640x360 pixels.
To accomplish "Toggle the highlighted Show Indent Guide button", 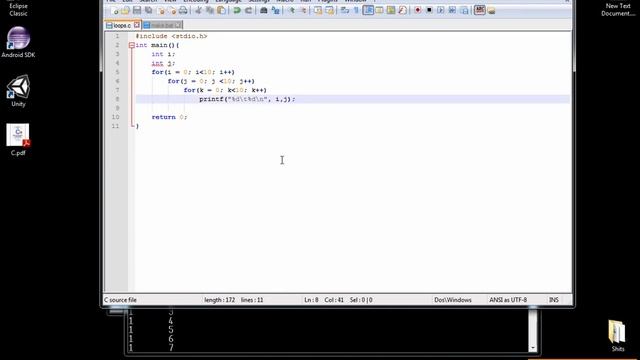I will [x=368, y=10].
